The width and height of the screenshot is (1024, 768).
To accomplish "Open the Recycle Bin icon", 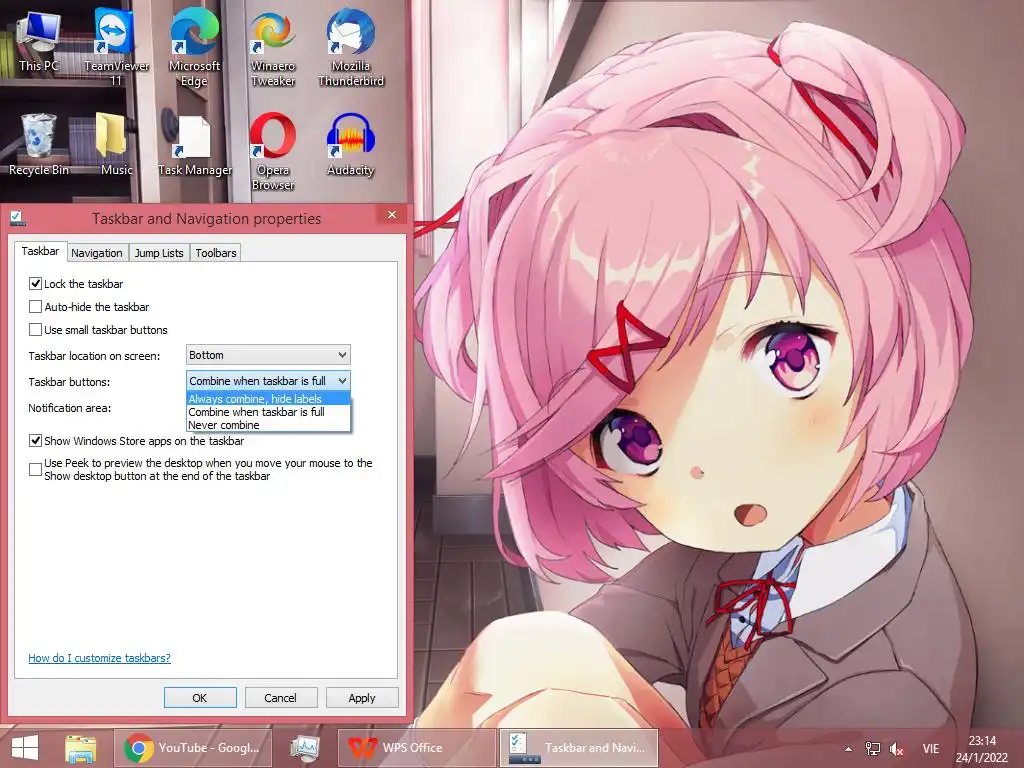I will 39,144.
